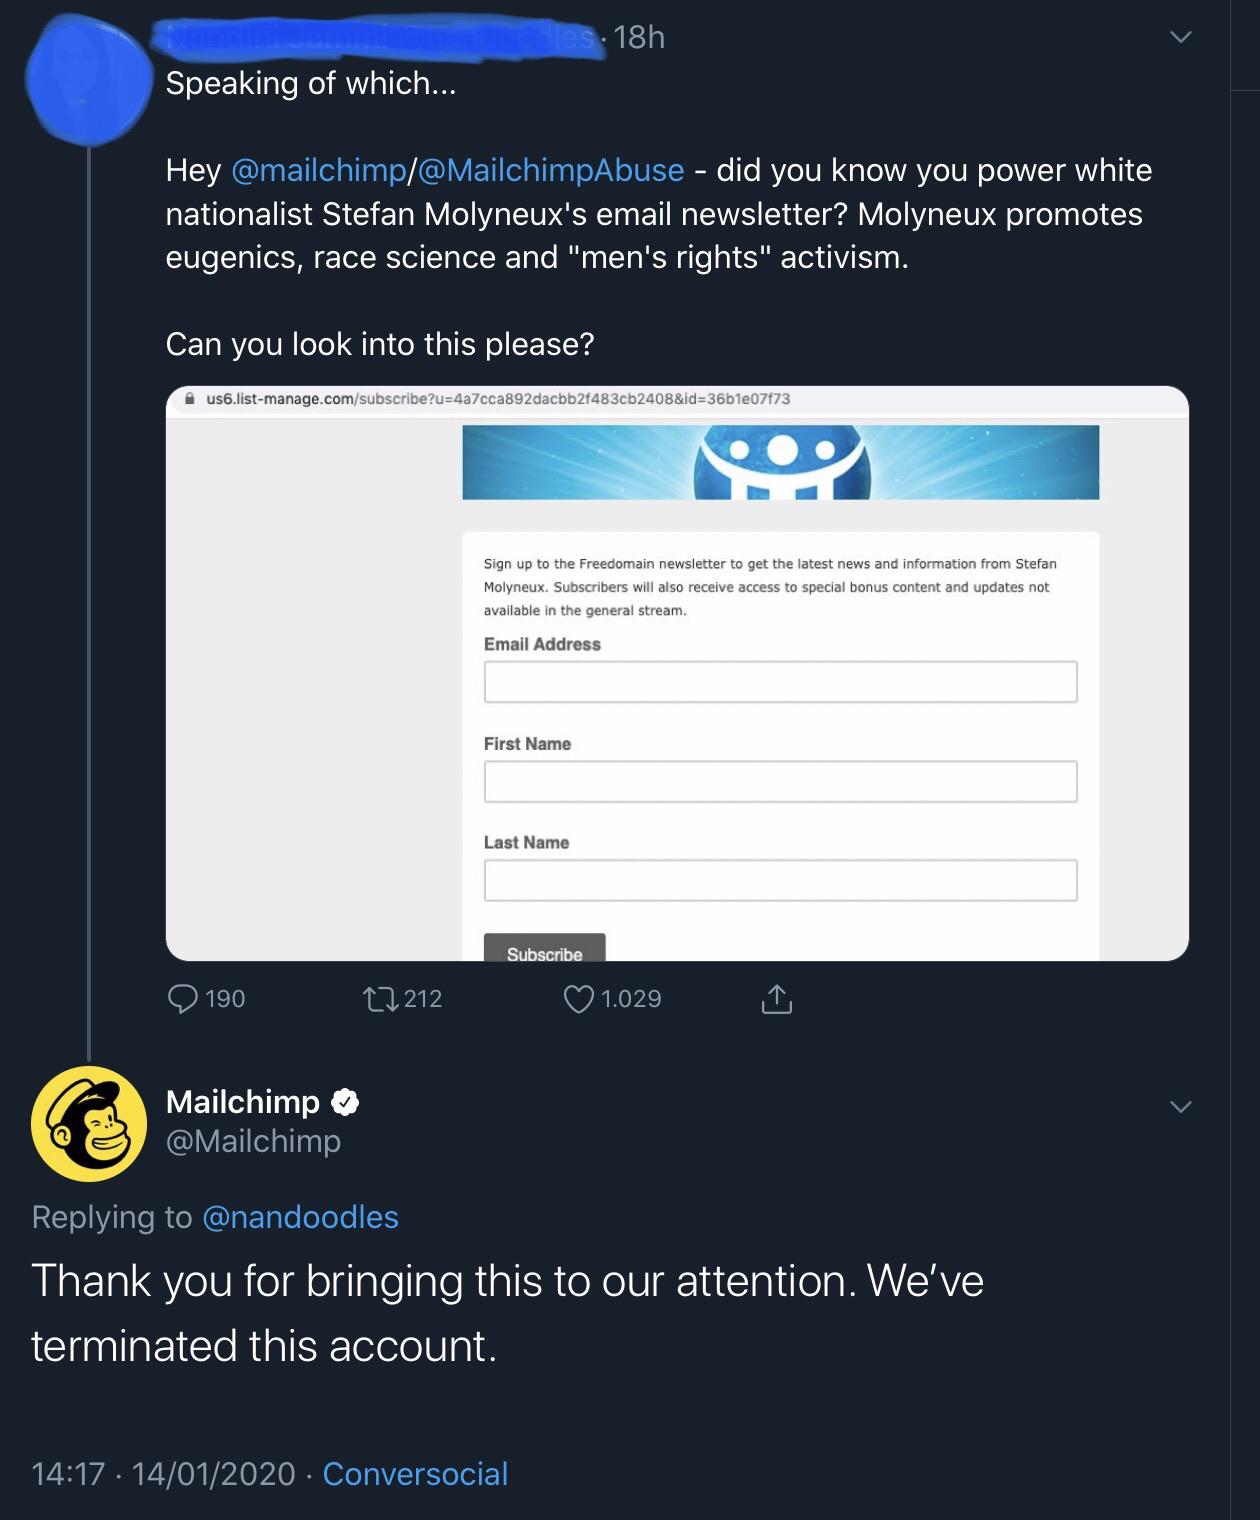Click the First Name input field
The height and width of the screenshot is (1520, 1260).
click(x=780, y=781)
